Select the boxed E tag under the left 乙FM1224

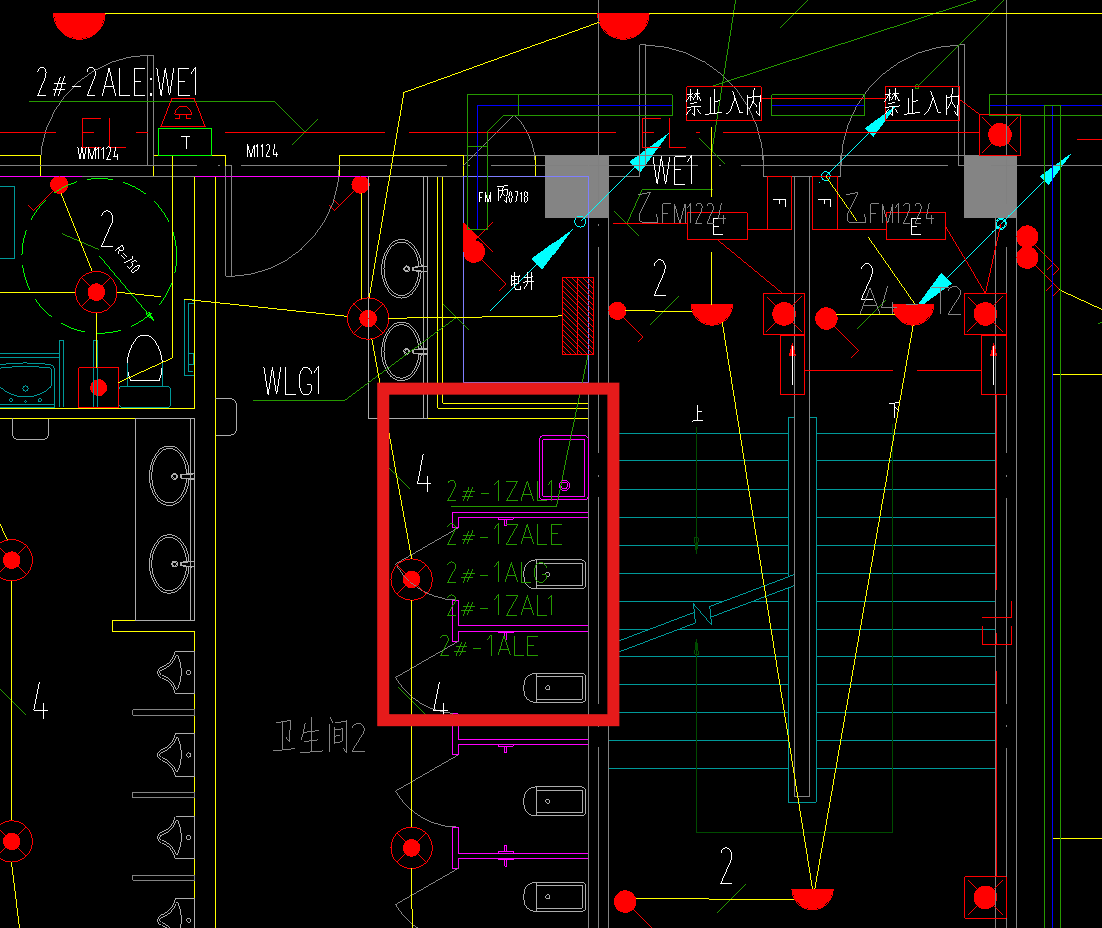point(718,226)
